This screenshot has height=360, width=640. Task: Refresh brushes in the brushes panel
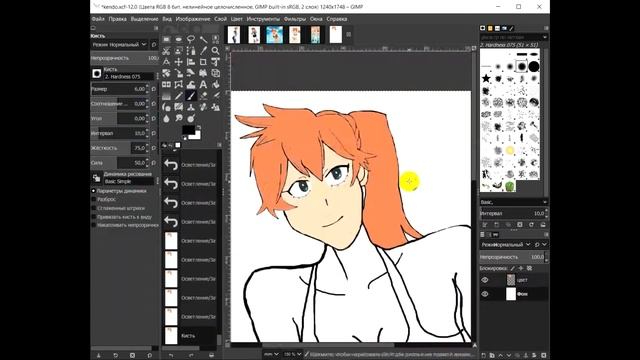[531, 225]
